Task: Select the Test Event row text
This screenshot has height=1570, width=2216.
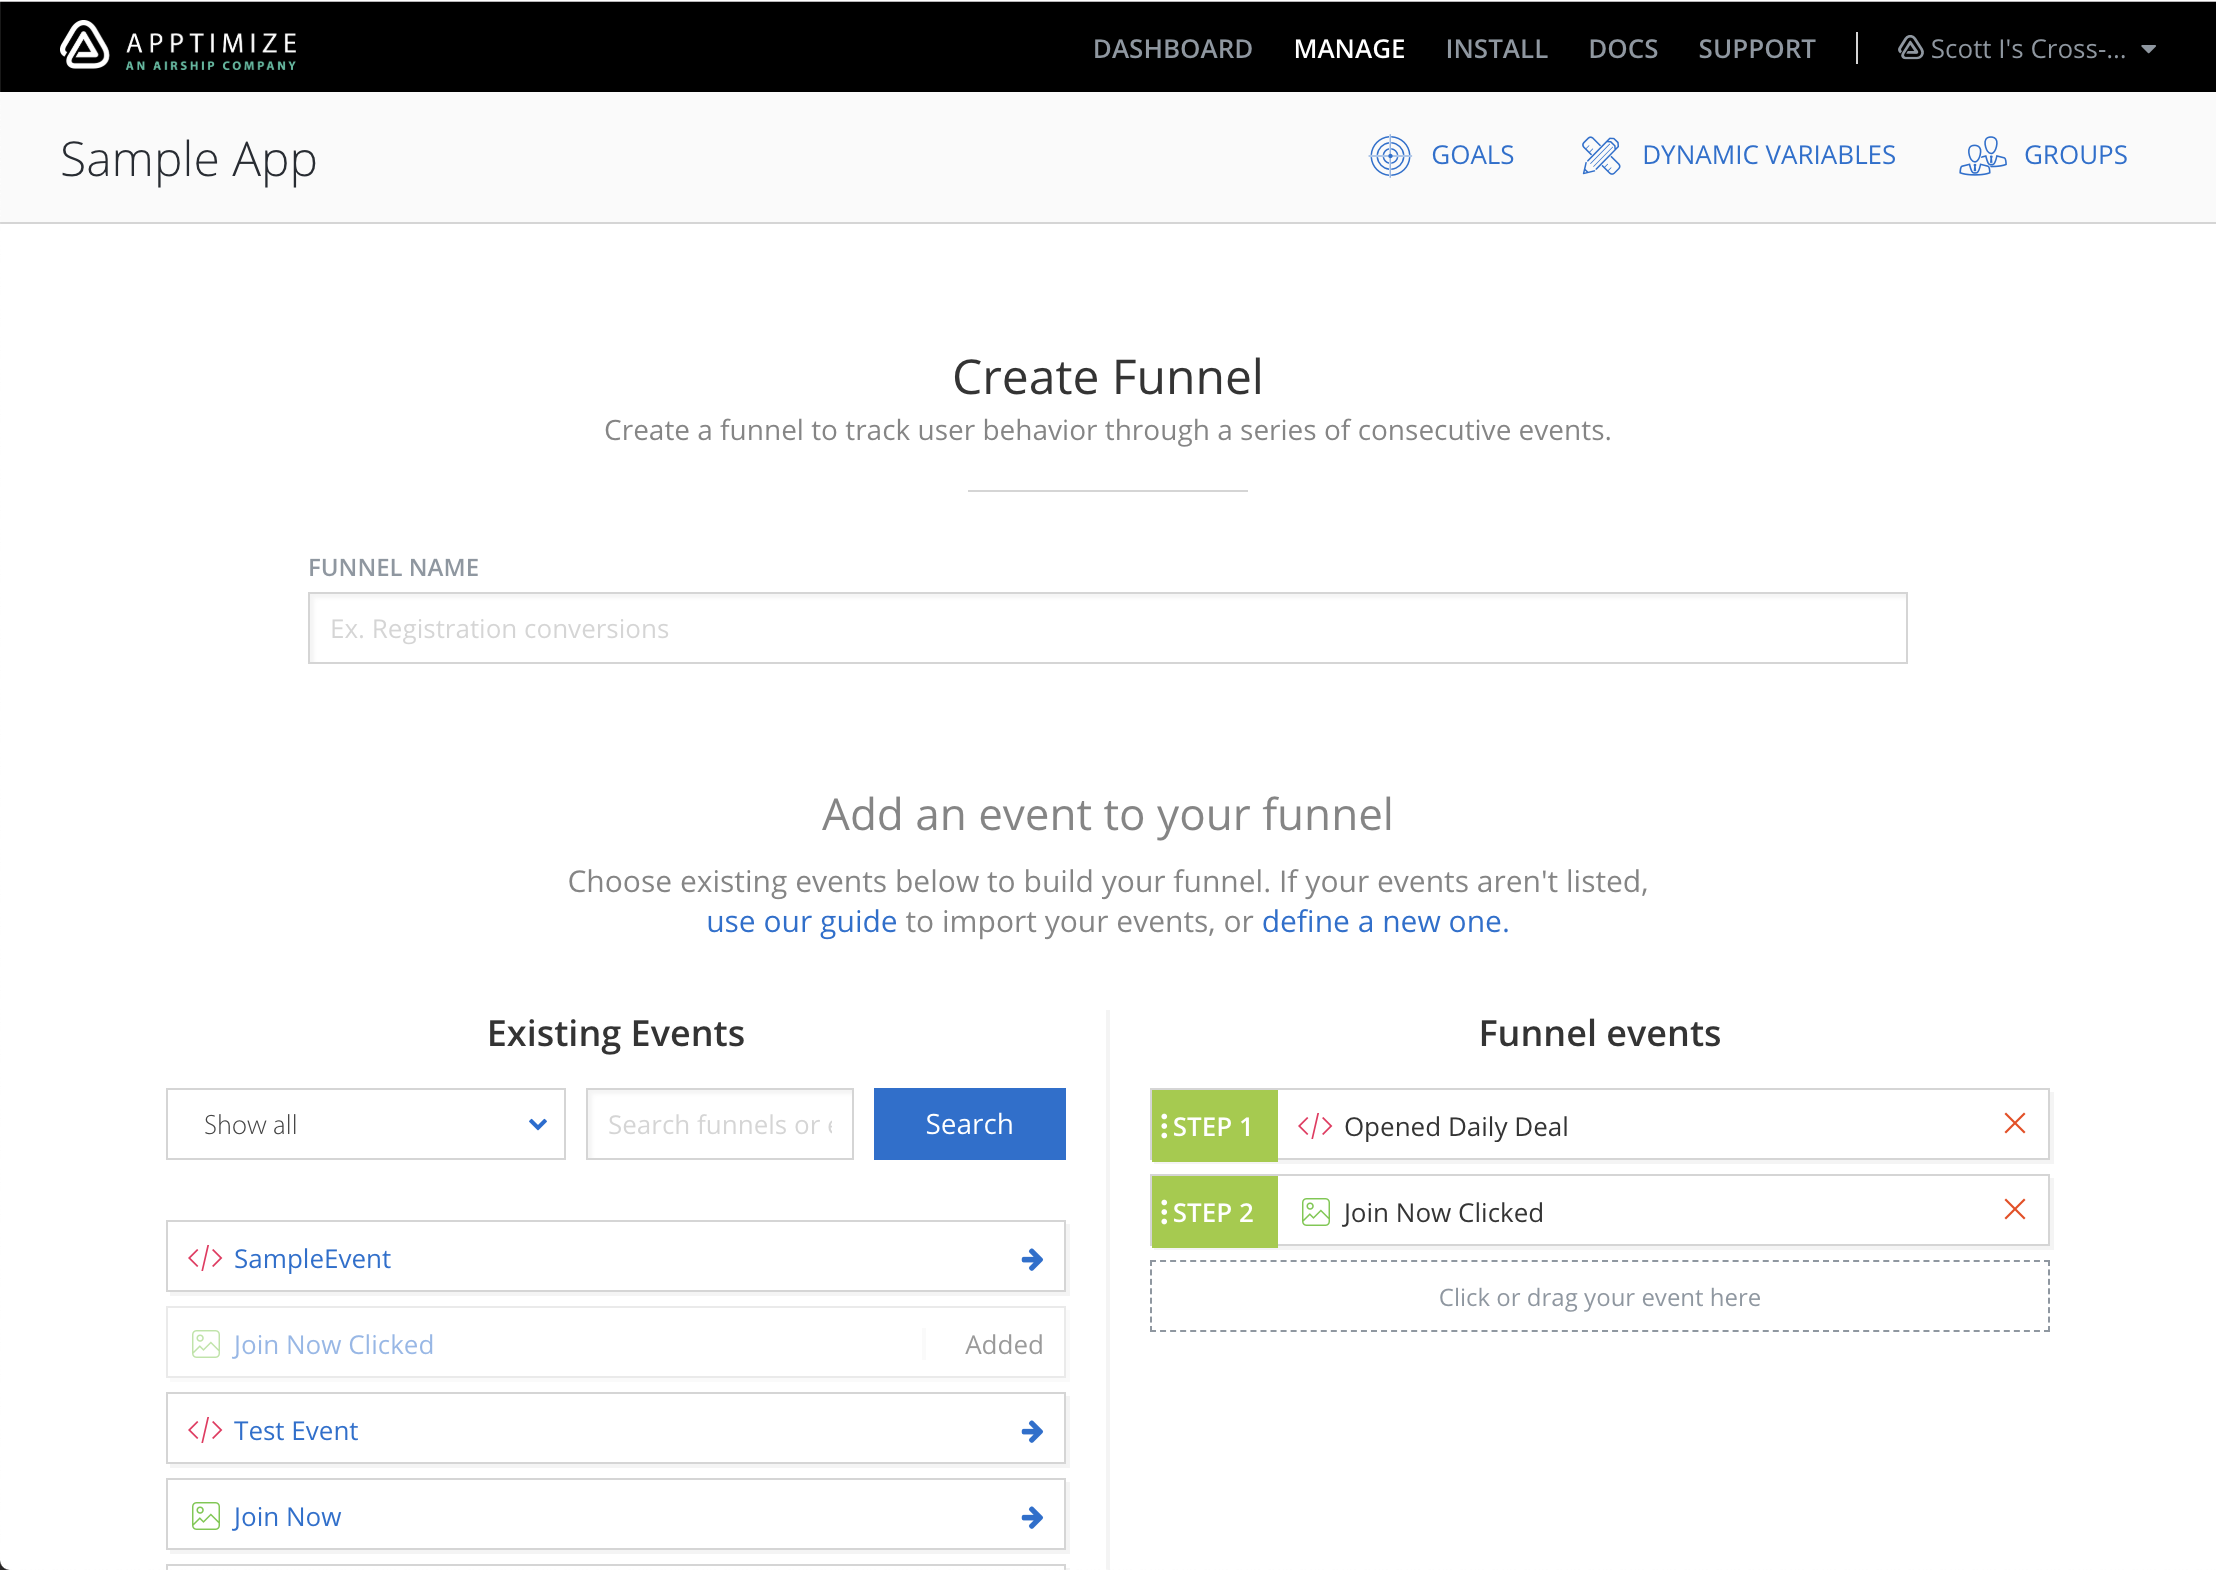Action: tap(296, 1431)
